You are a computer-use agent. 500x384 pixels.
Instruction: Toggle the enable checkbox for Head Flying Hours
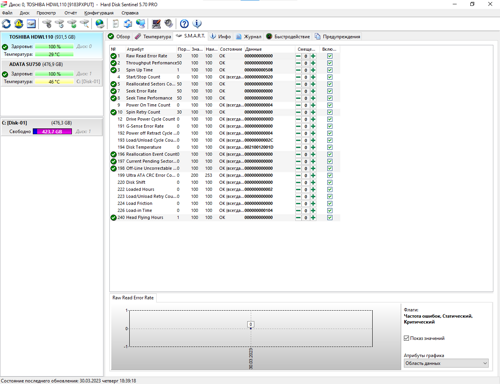[330, 218]
